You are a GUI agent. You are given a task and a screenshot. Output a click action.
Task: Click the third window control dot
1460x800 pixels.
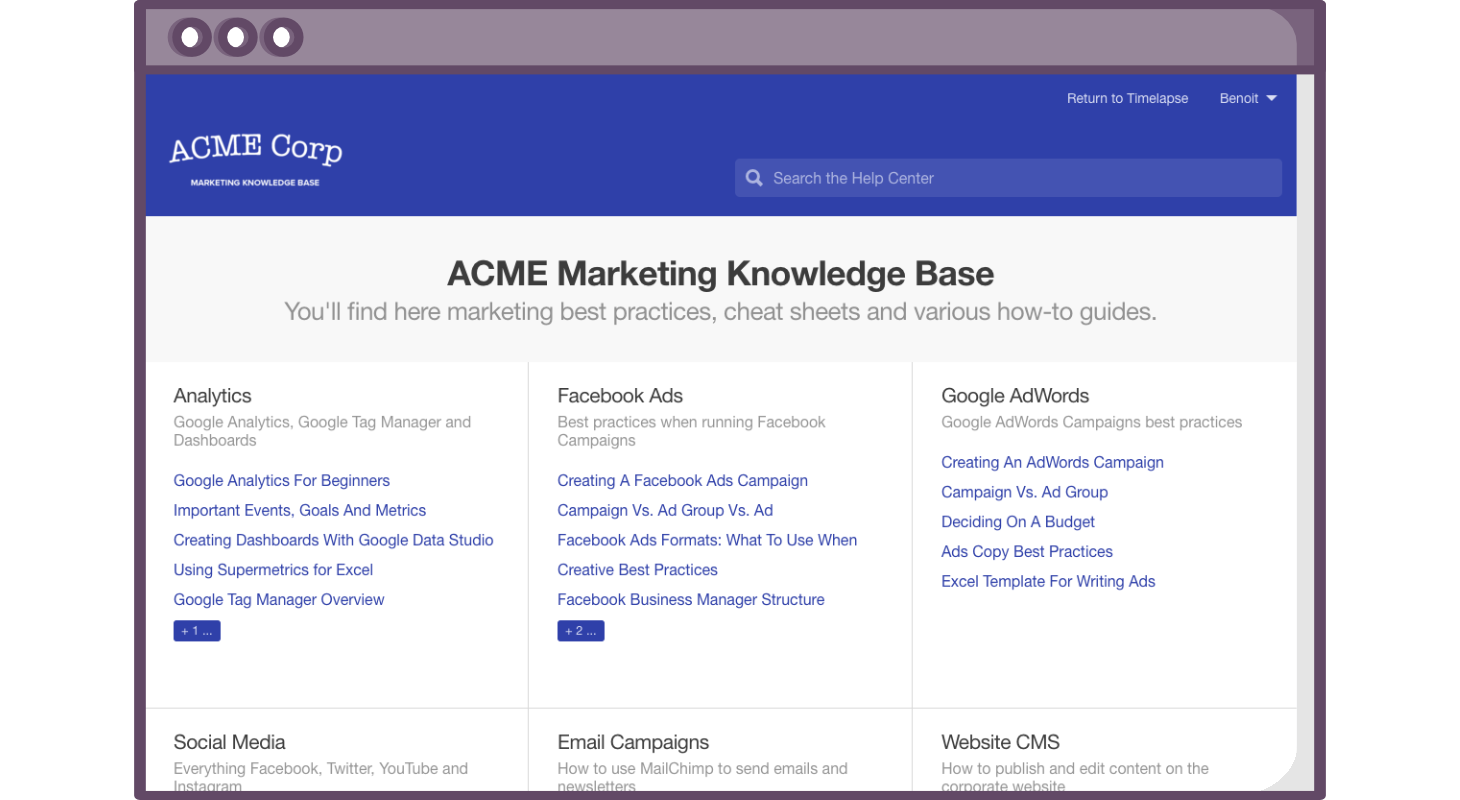click(281, 38)
